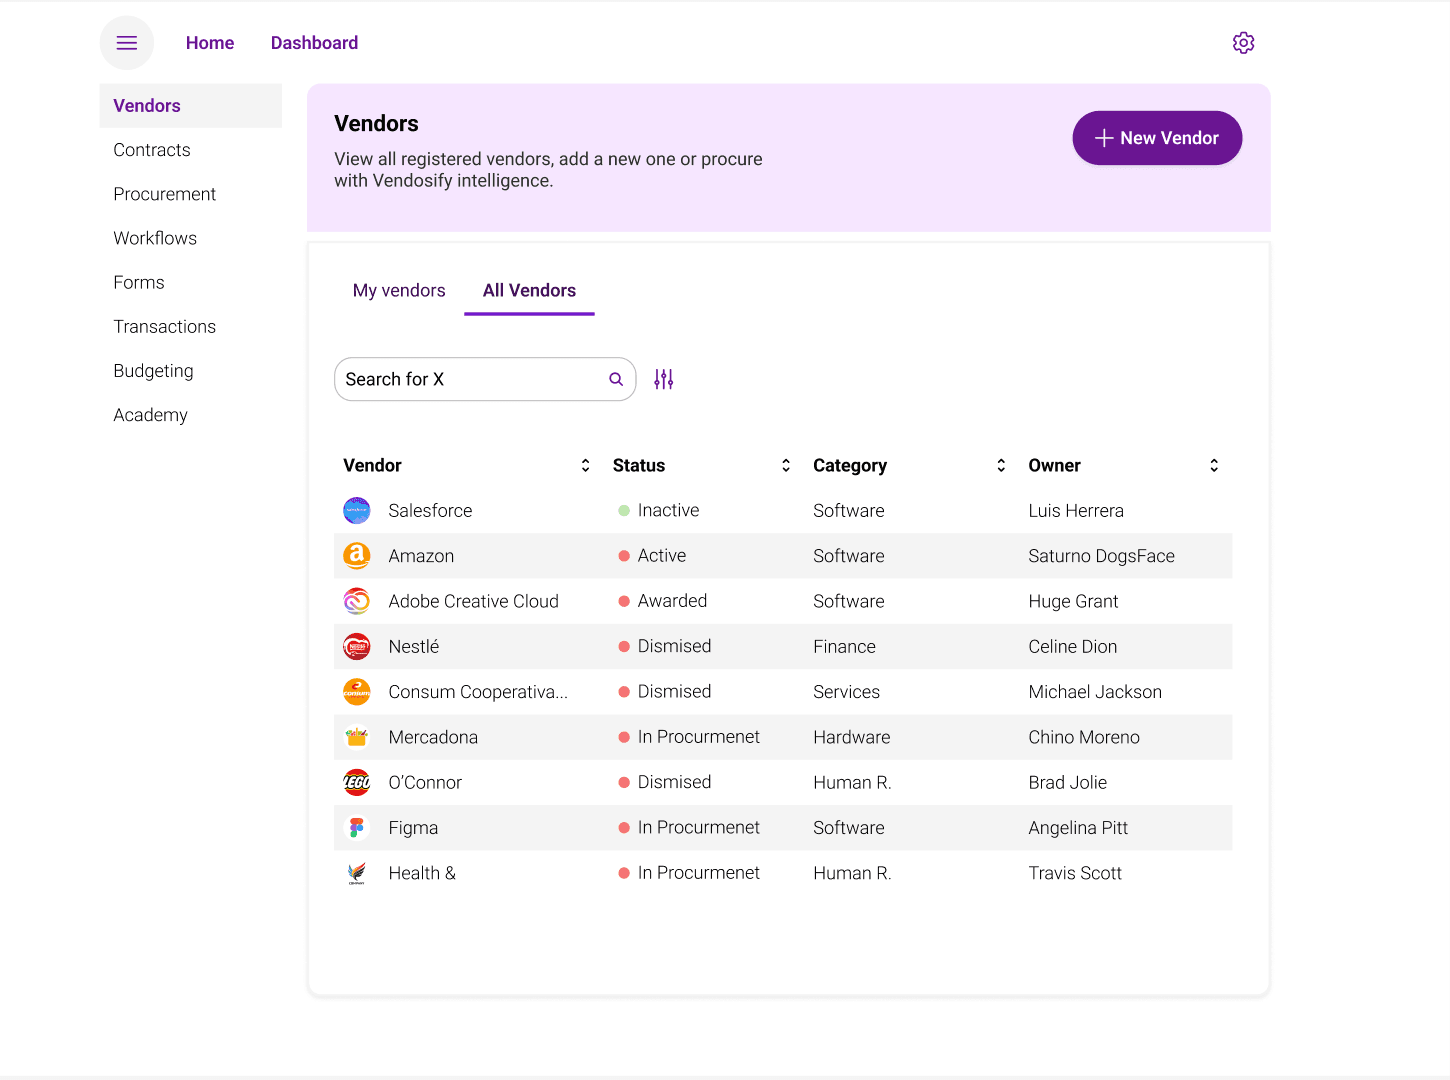This screenshot has height=1080, width=1450.
Task: Click the Status column header
Action: 639,465
